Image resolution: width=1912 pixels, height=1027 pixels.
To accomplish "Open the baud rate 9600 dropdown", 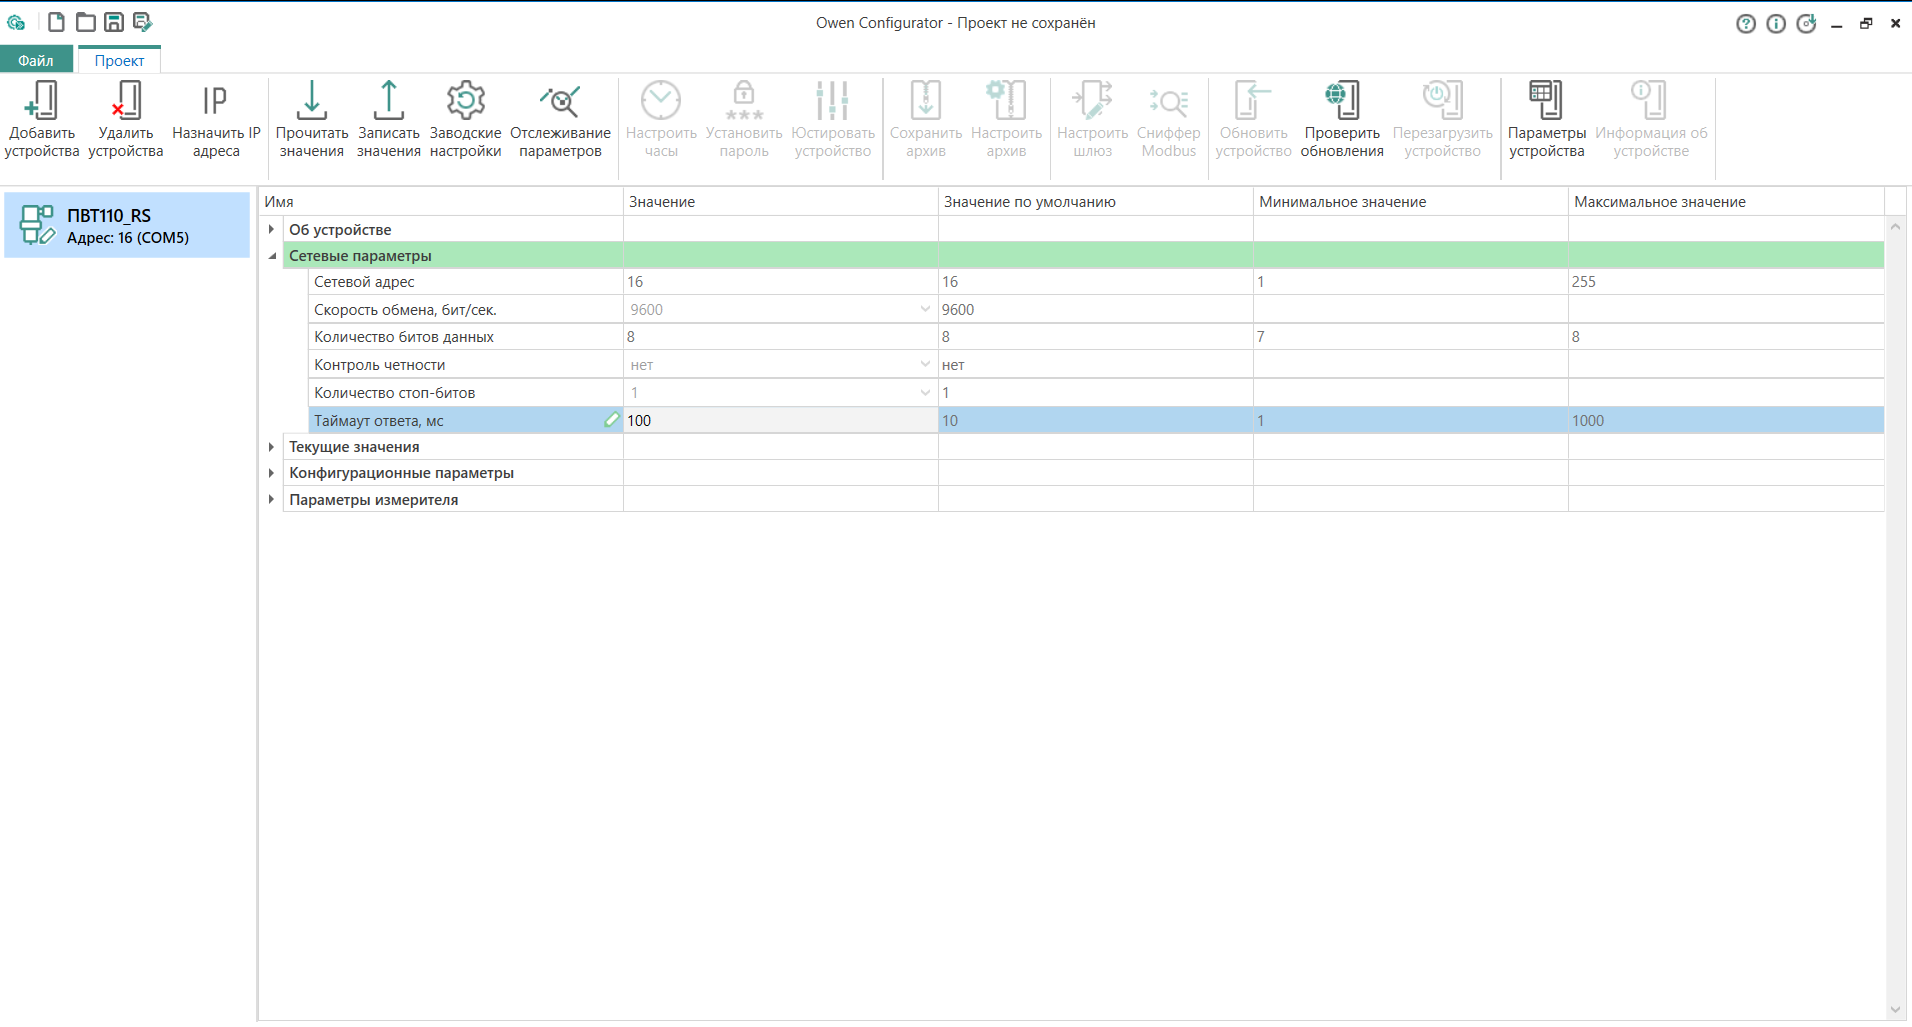I will click(x=924, y=310).
